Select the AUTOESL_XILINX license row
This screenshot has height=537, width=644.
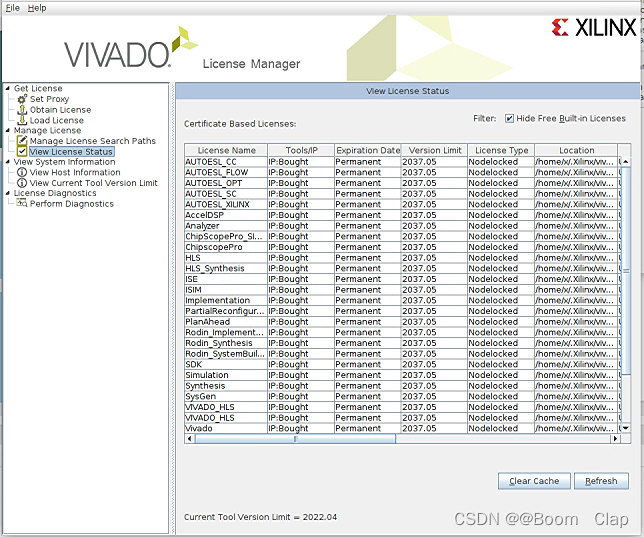401,204
